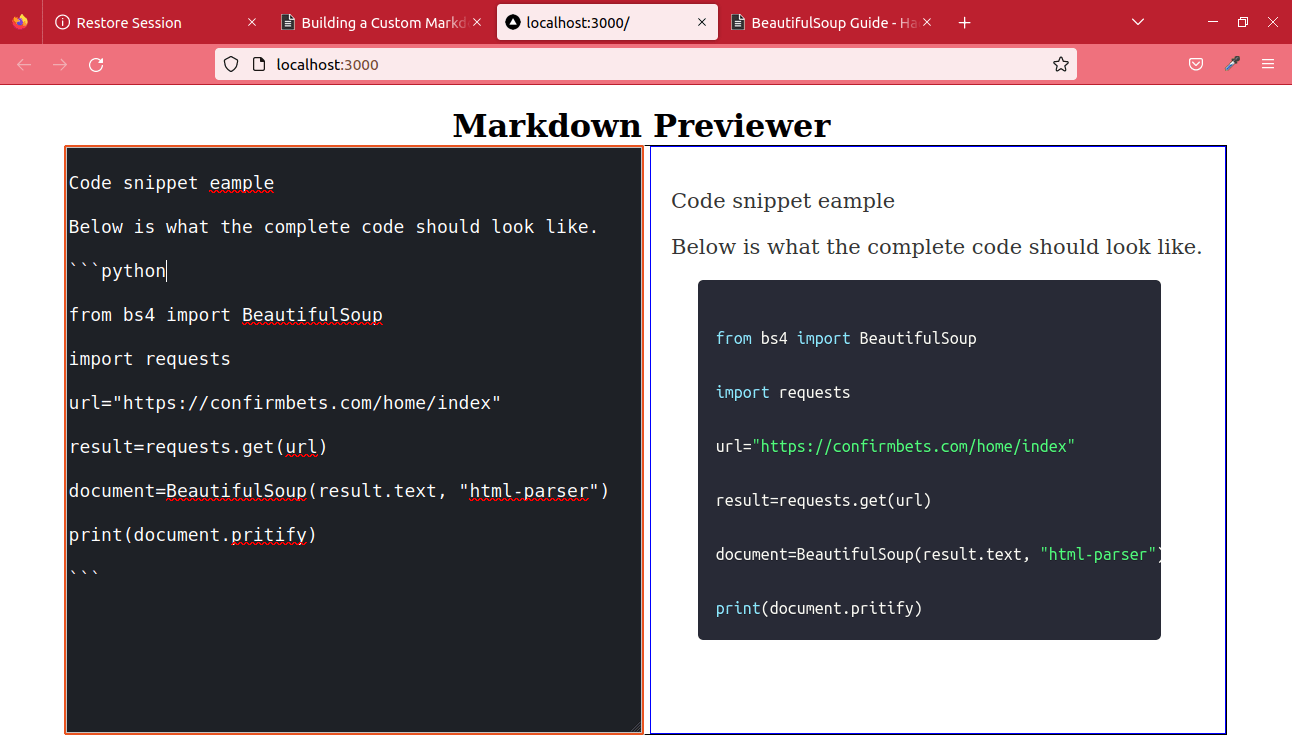This screenshot has width=1292, height=741.
Task: Open the list-all-tabs dropdown chevron
Action: [1138, 21]
